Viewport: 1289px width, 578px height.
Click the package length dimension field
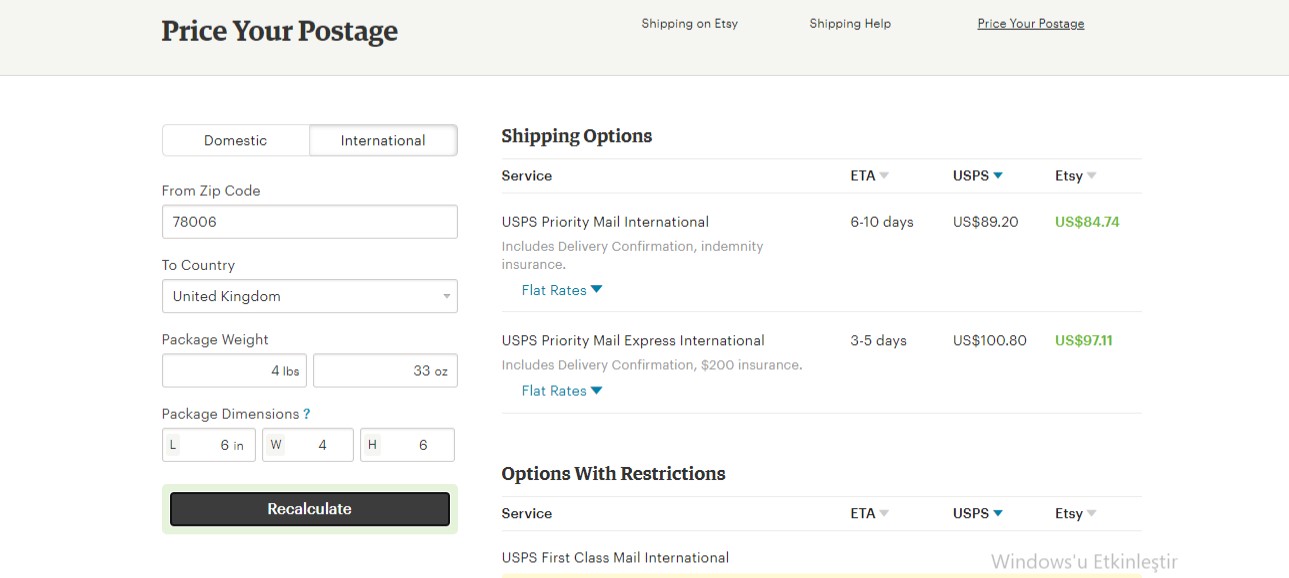tap(208, 445)
